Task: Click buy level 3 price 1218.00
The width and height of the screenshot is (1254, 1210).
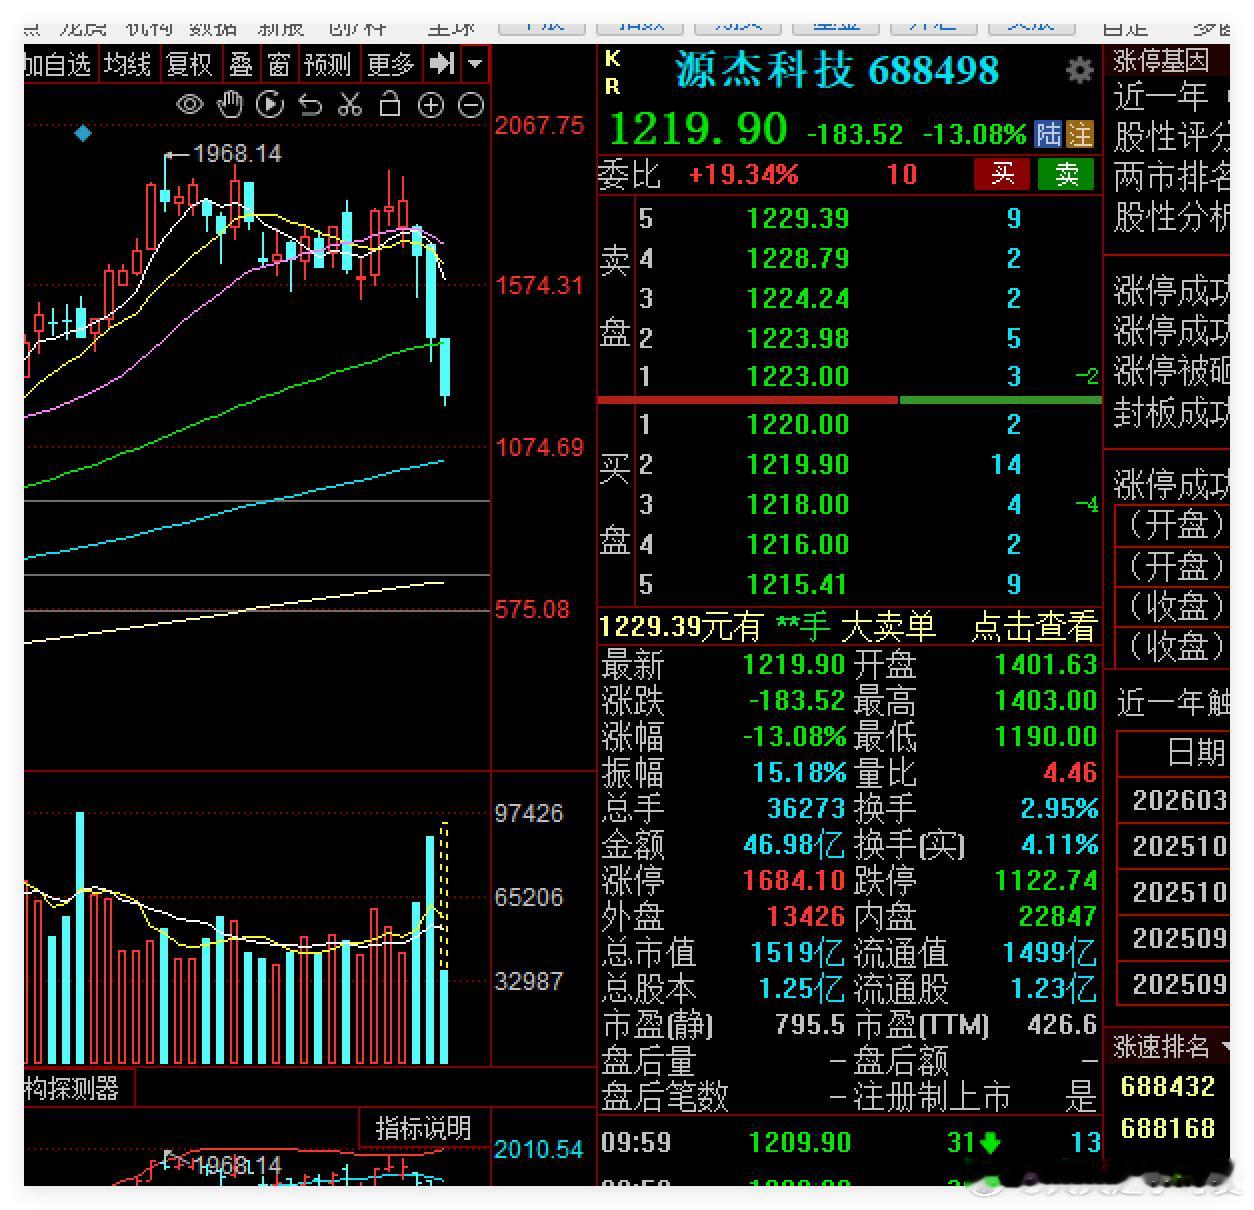Action: pos(797,504)
